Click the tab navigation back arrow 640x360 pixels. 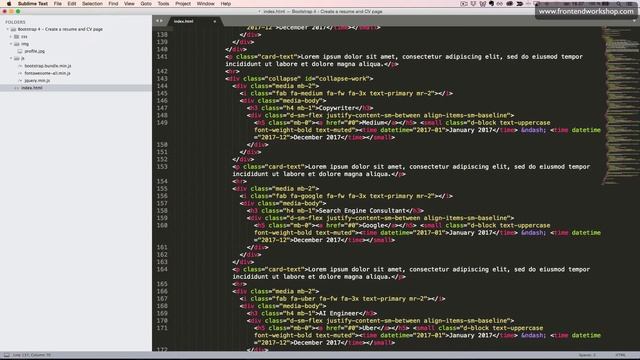point(157,21)
